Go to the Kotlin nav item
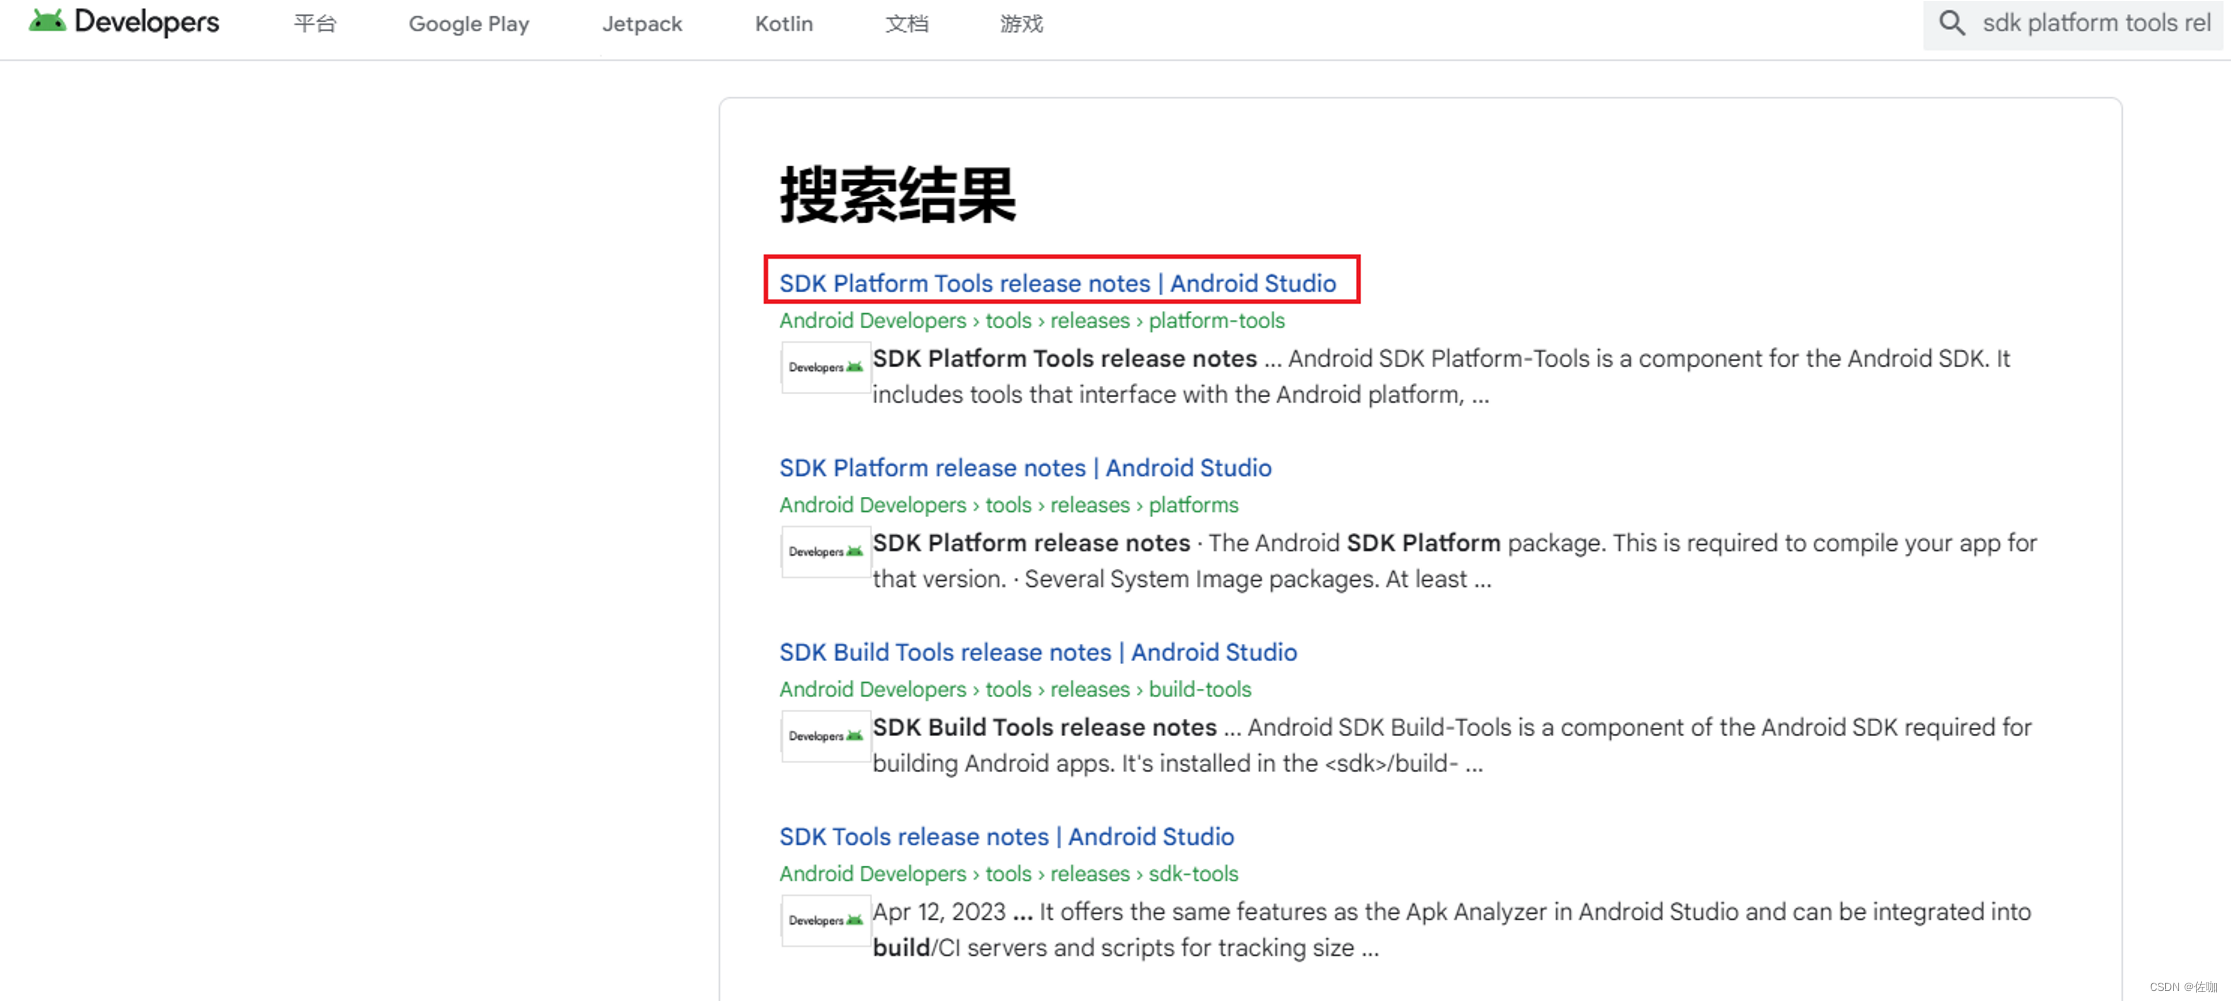The height and width of the screenshot is (1002, 2232). [x=784, y=24]
